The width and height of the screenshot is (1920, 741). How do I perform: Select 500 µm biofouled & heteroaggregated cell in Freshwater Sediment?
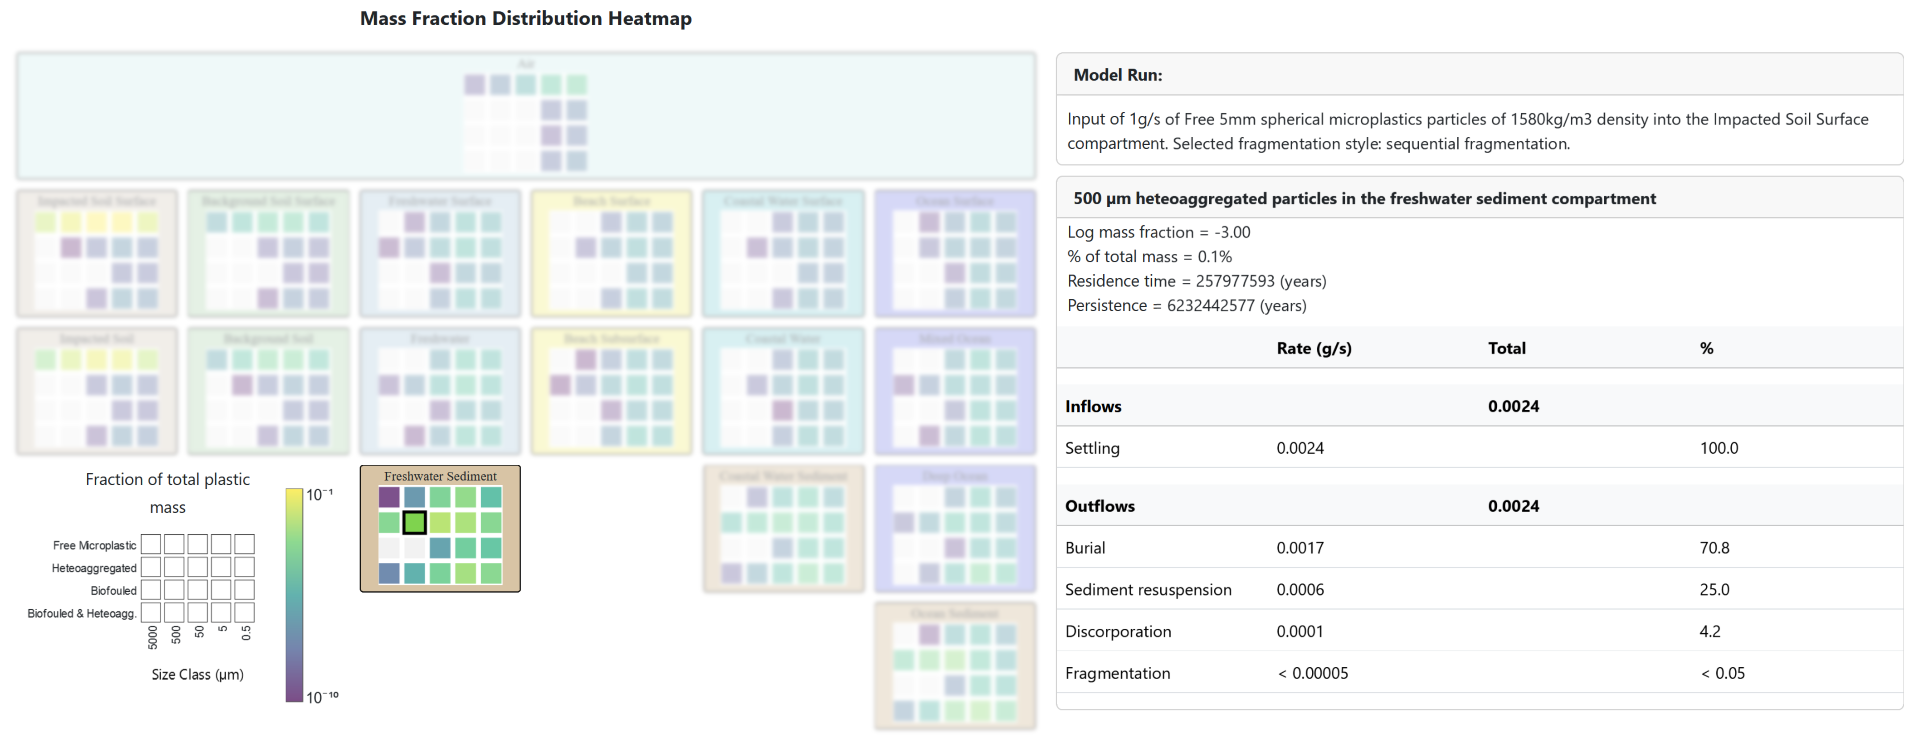point(415,573)
